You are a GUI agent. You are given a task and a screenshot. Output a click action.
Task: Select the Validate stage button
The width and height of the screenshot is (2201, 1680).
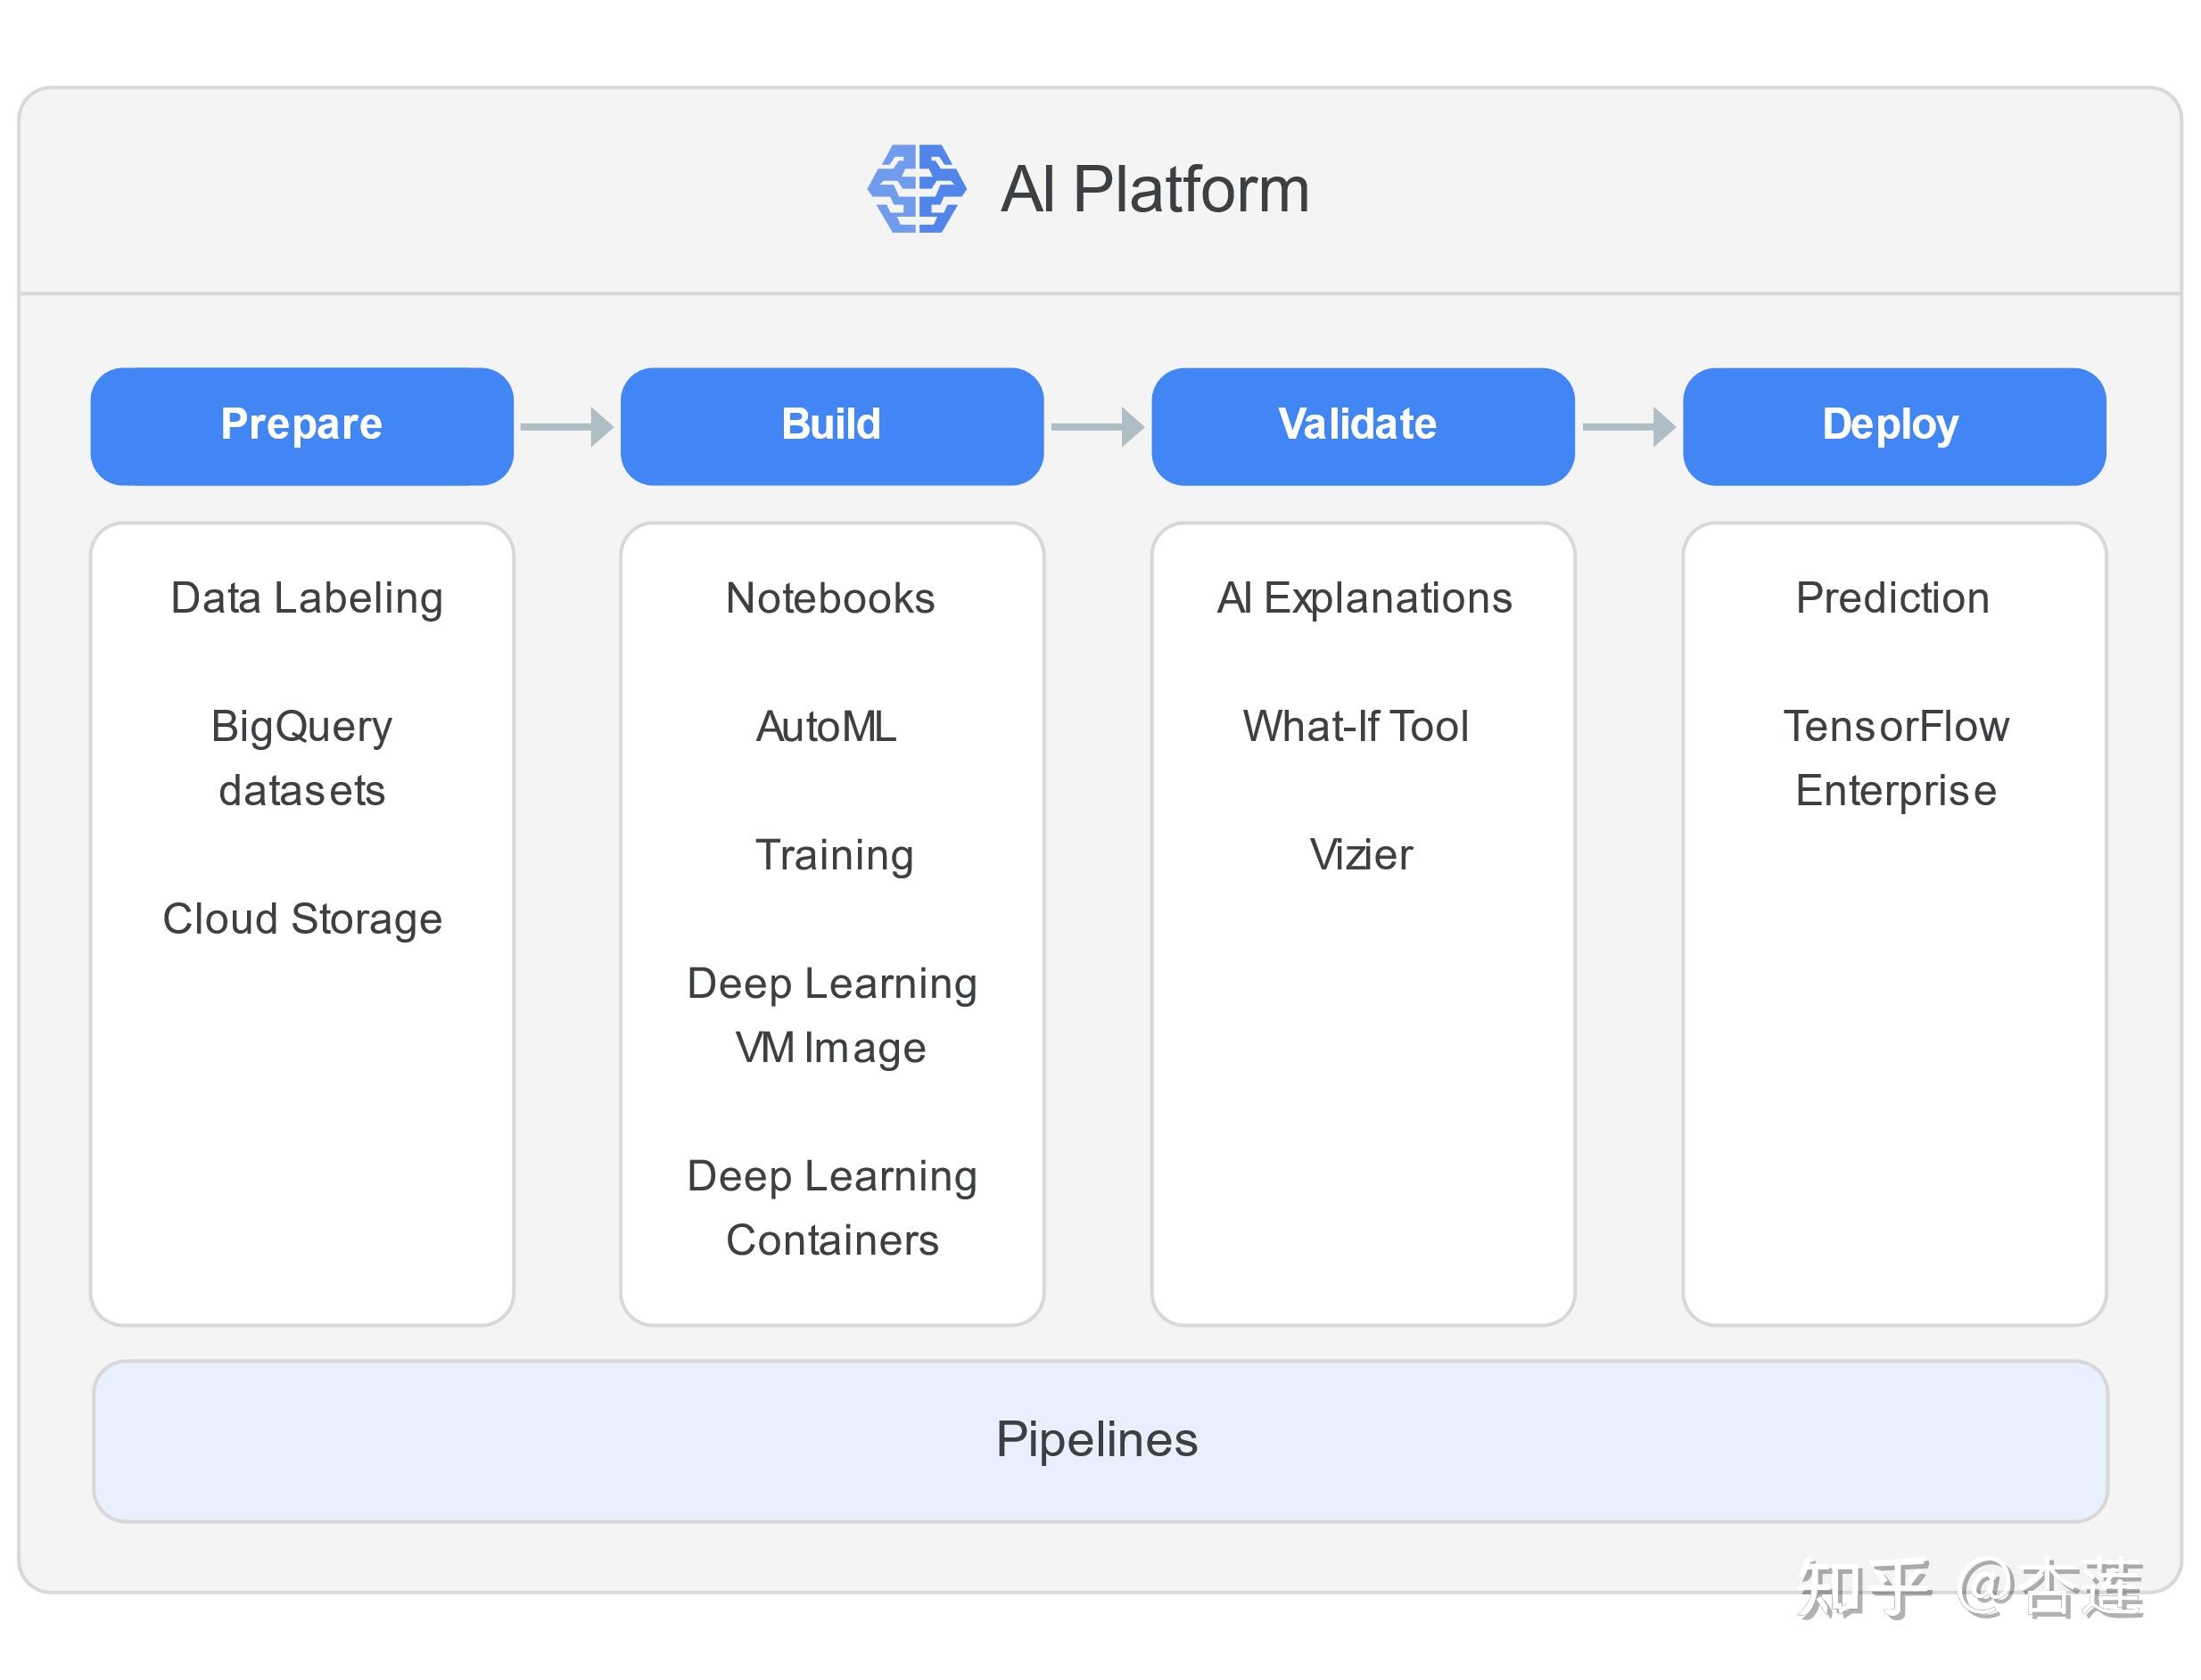(1363, 427)
